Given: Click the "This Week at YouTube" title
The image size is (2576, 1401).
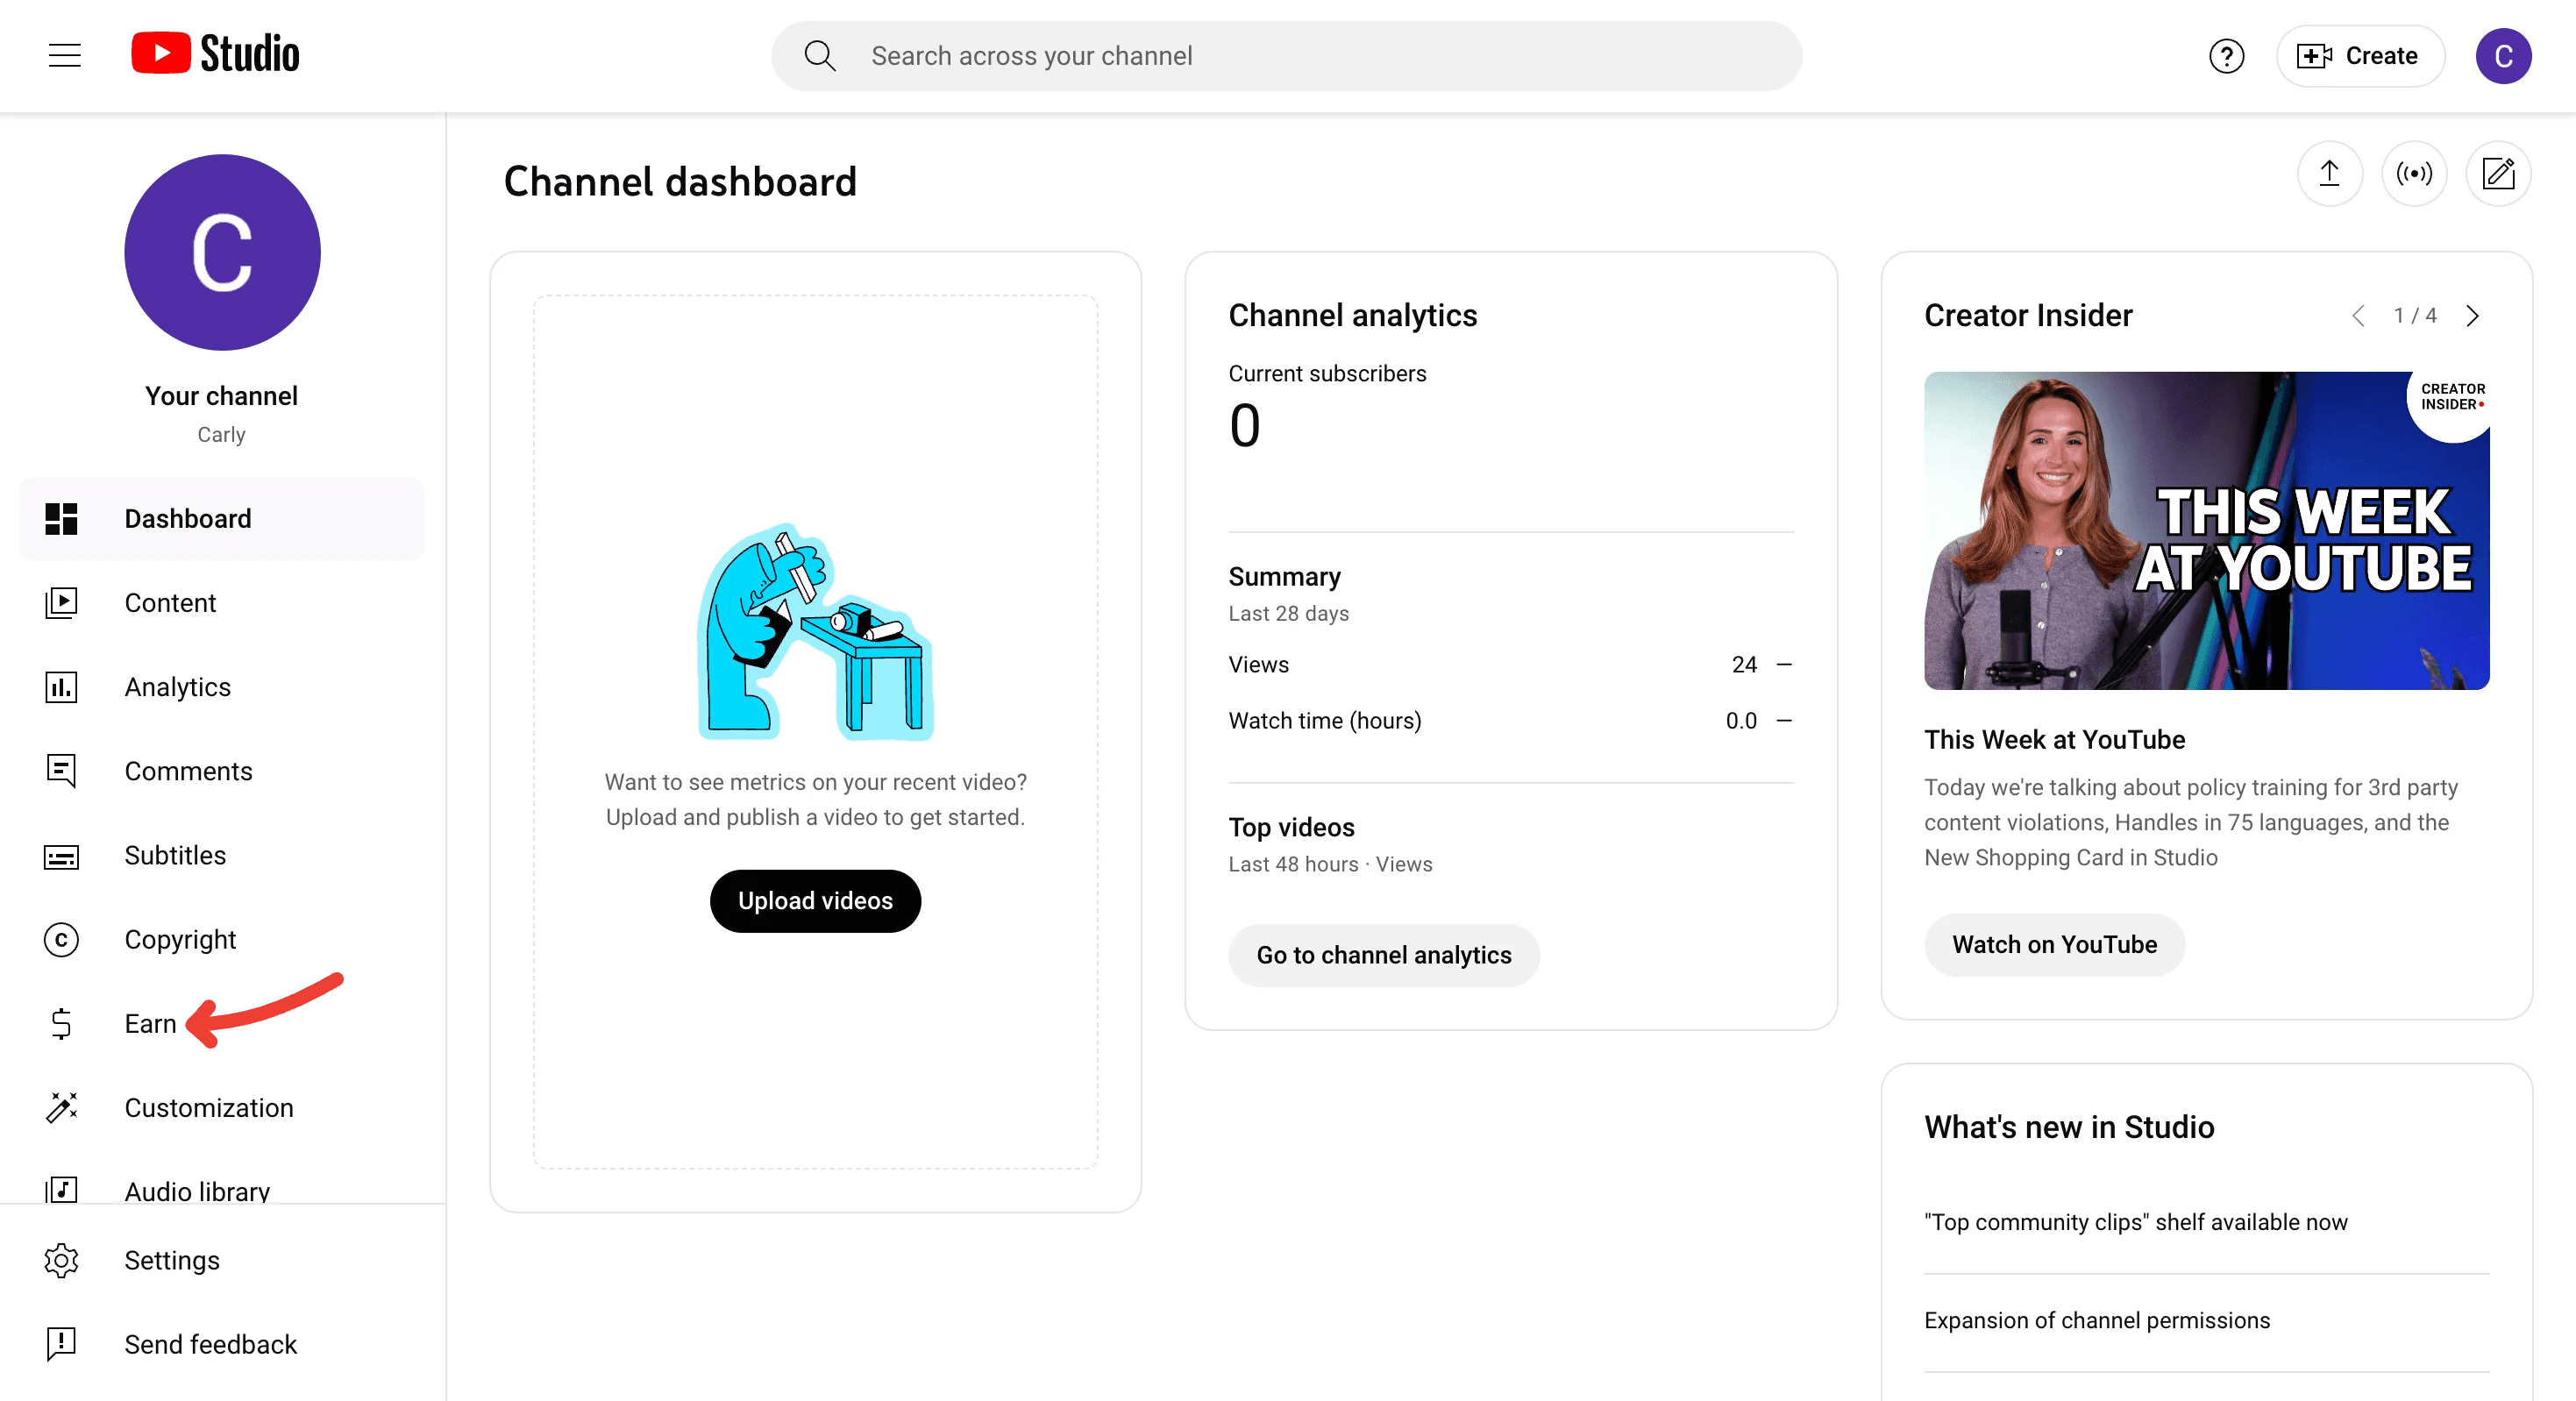Looking at the screenshot, I should pyautogui.click(x=2054, y=740).
